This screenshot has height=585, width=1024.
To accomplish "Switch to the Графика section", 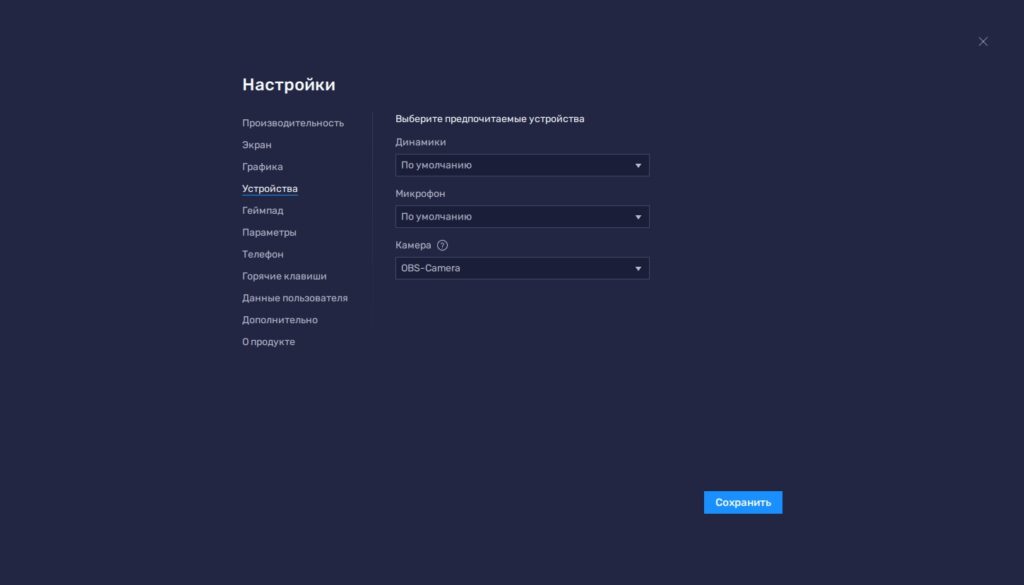I will coord(262,166).
